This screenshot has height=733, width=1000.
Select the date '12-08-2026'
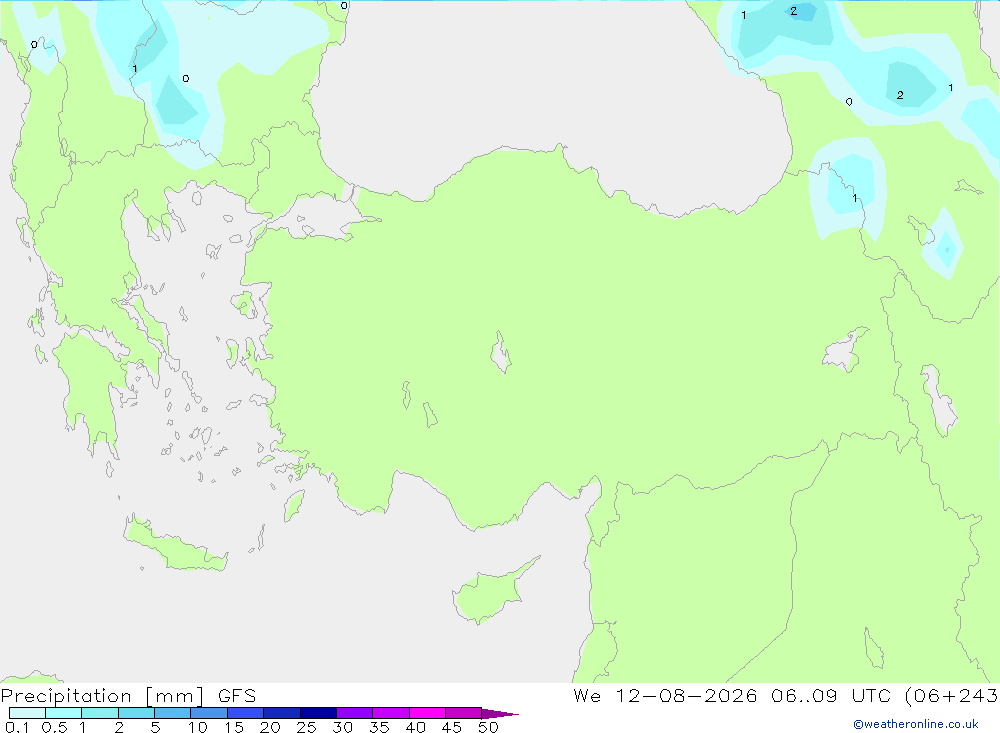tap(686, 695)
